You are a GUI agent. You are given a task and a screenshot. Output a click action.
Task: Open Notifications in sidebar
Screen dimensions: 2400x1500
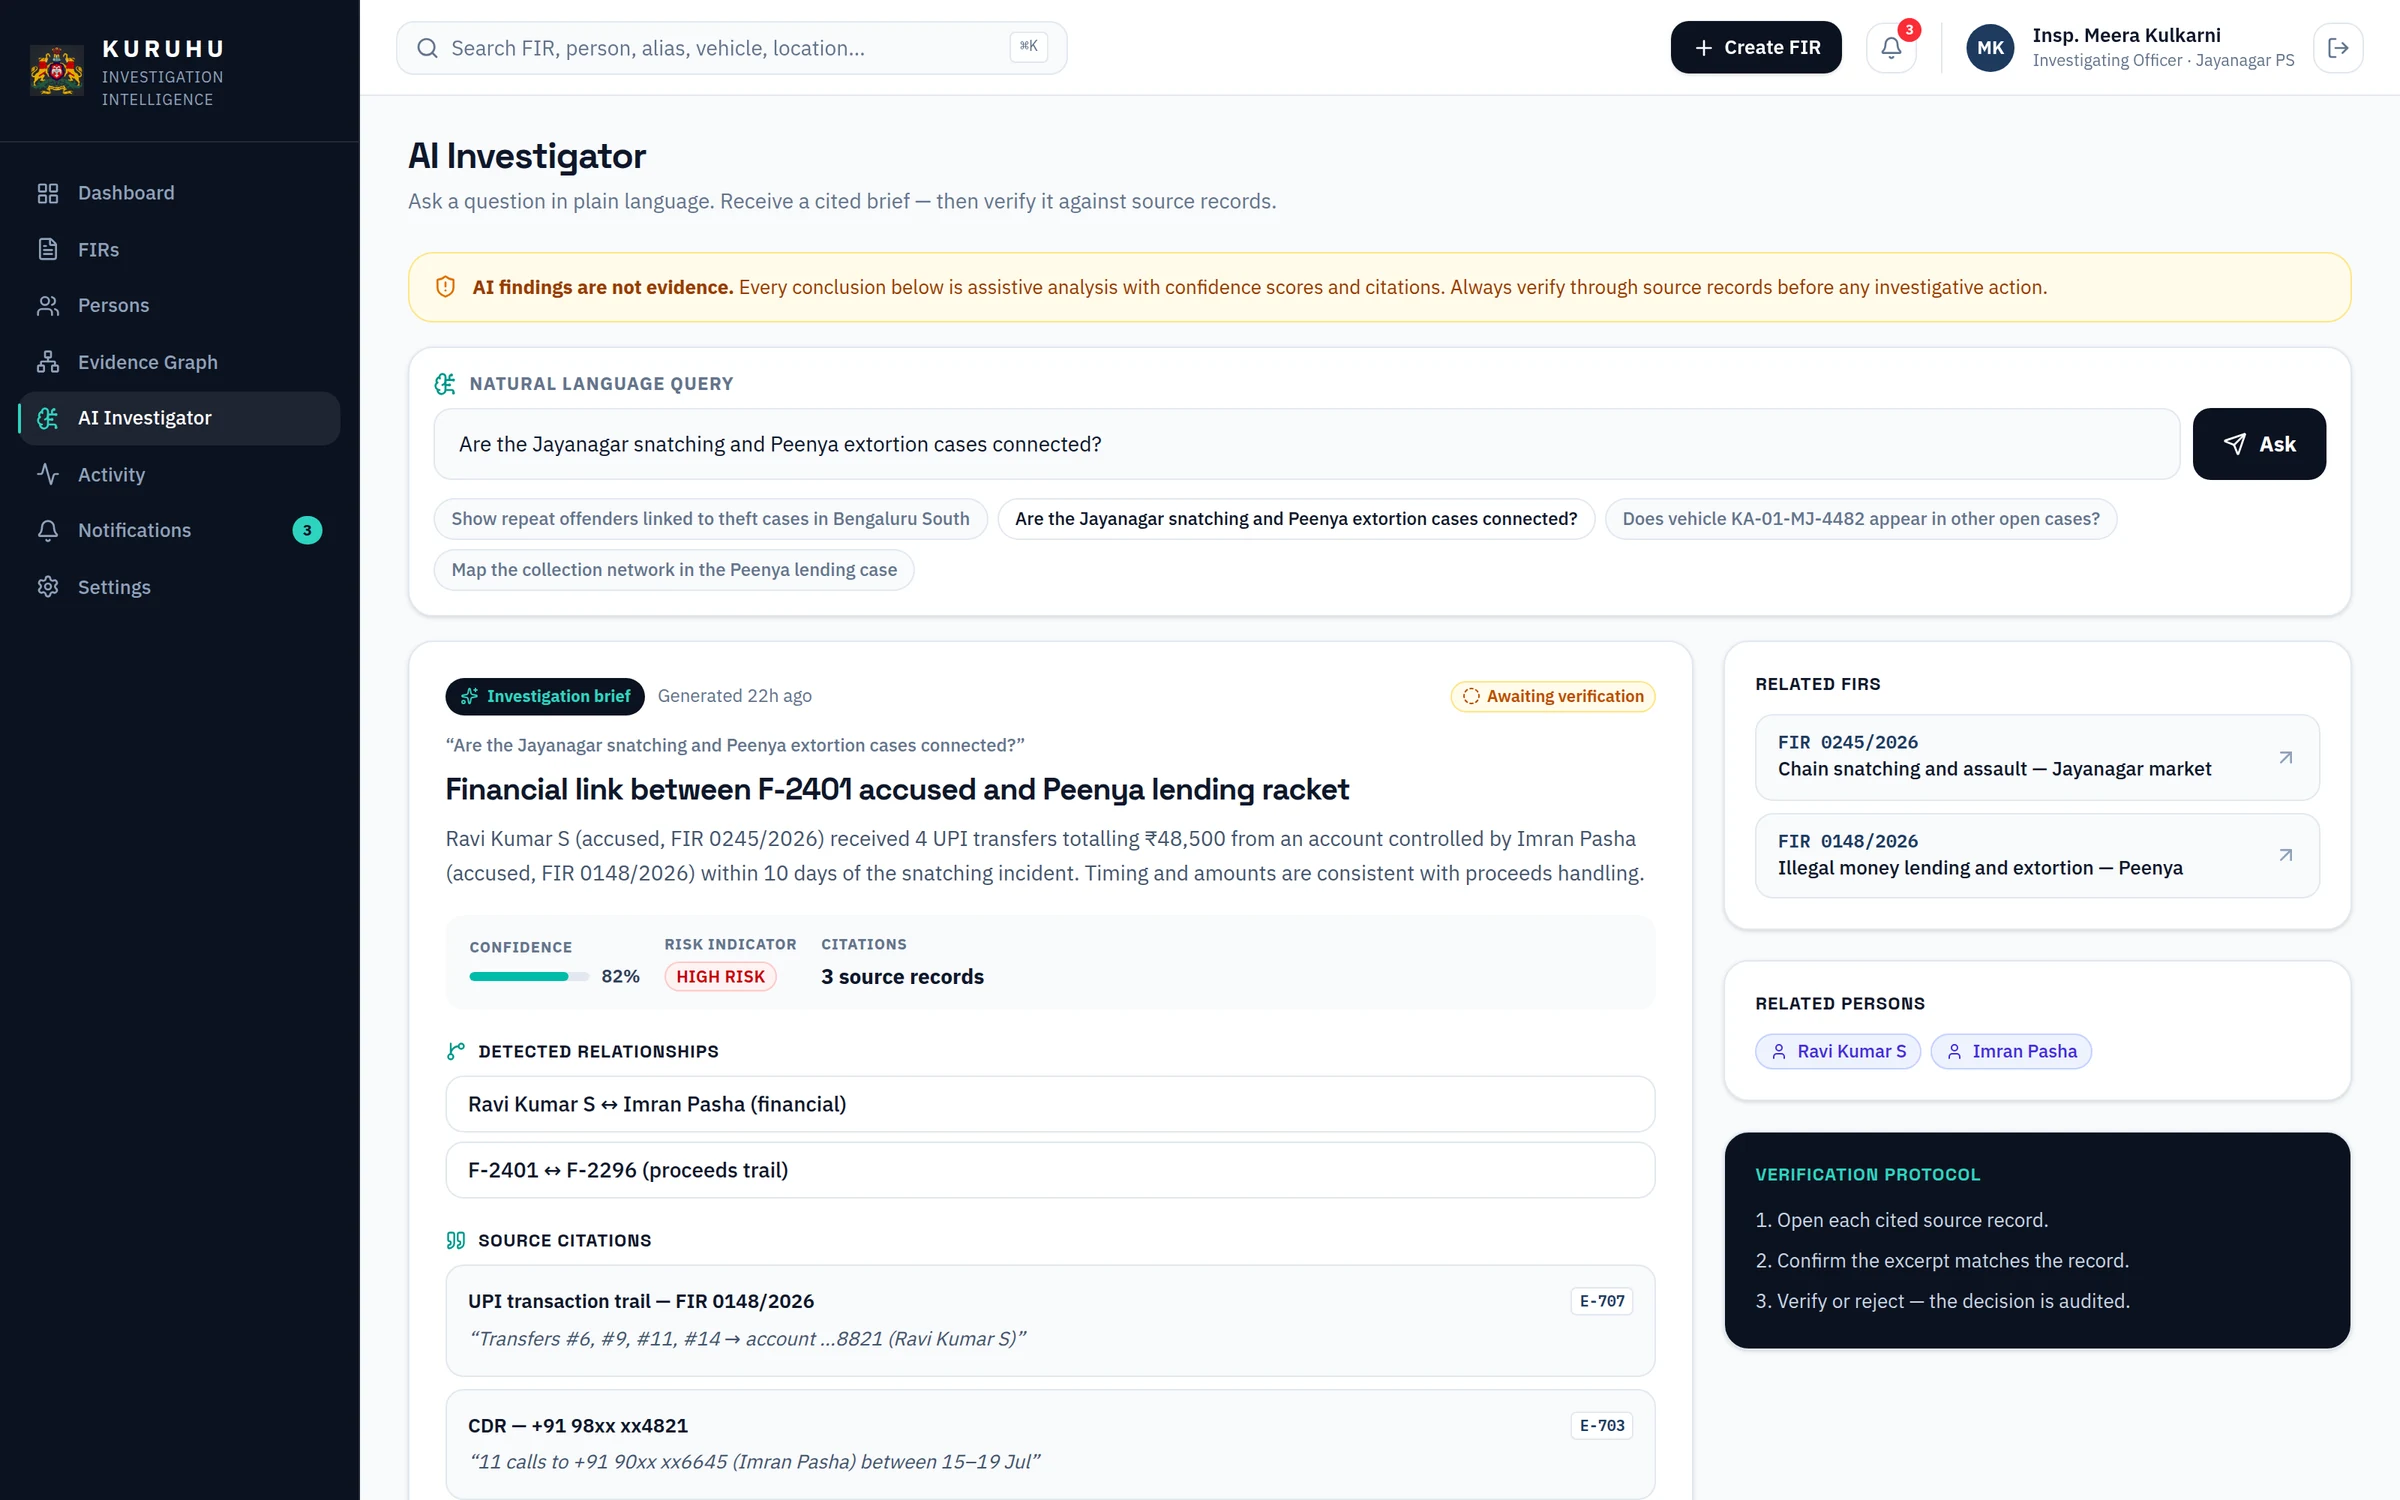[179, 530]
